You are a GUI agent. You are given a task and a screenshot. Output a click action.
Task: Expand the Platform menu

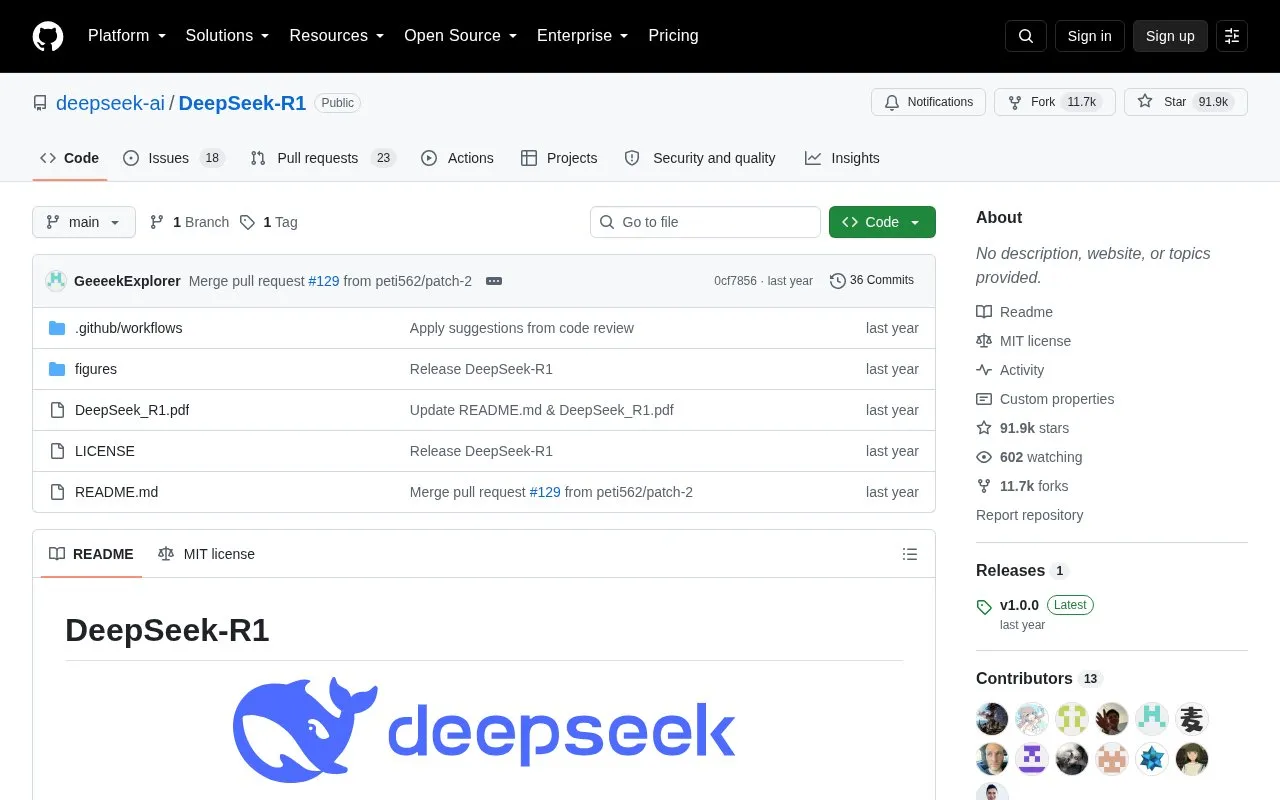[x=127, y=36]
